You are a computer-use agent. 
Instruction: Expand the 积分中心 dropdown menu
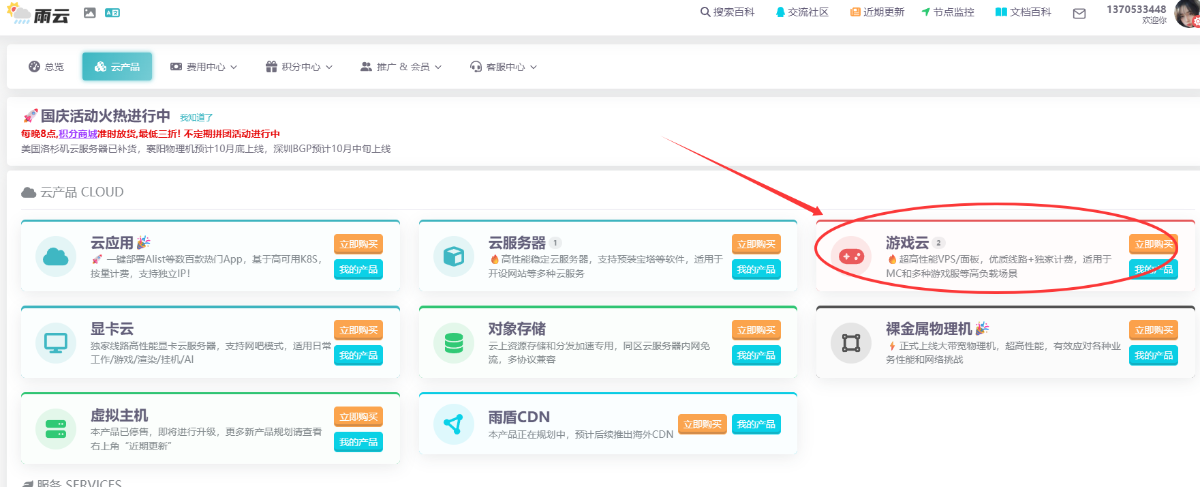299,67
